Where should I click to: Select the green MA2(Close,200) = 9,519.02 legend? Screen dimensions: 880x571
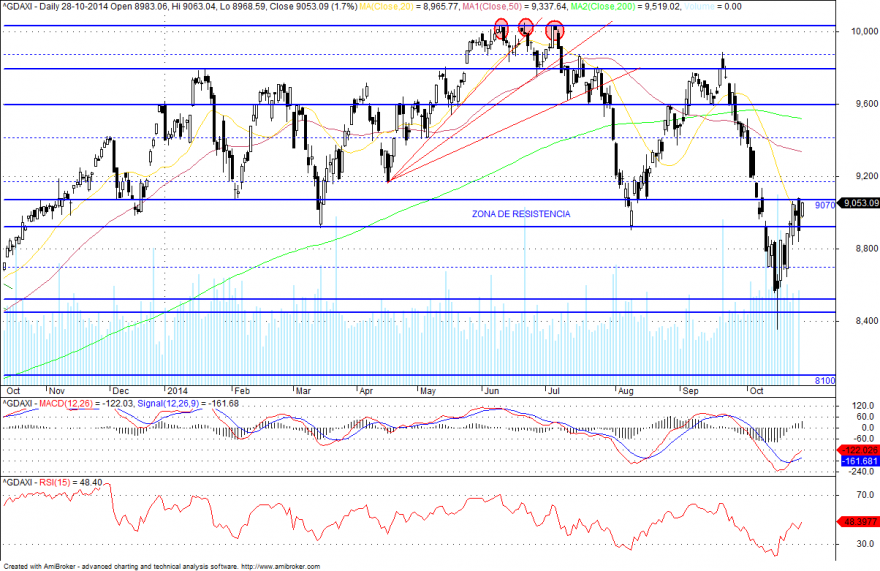[625, 7]
